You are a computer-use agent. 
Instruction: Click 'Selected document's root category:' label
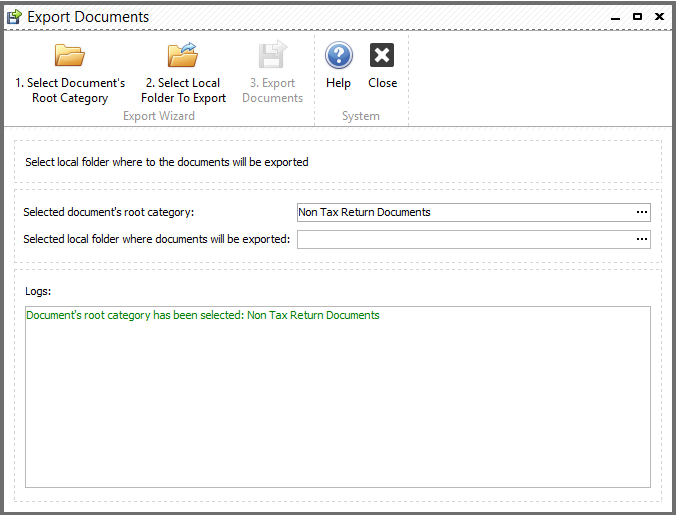click(x=109, y=212)
